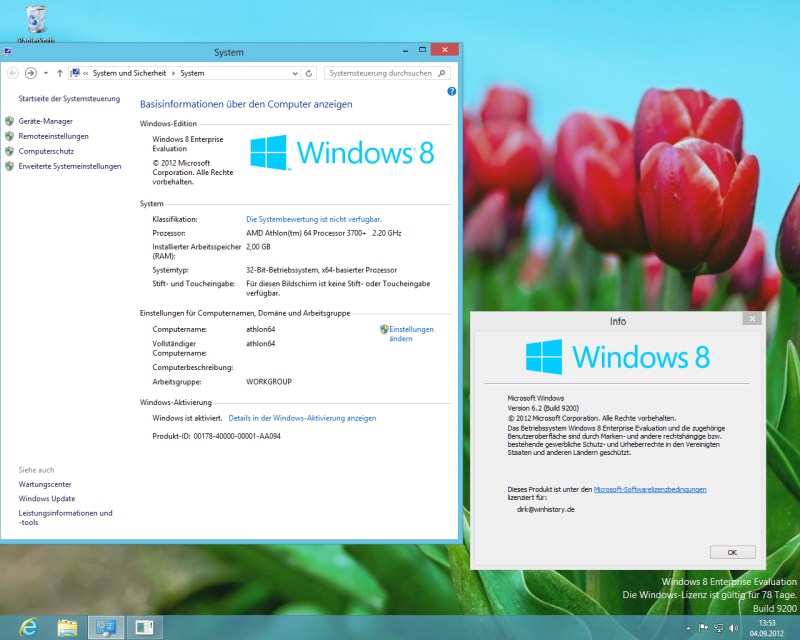
Task: Open the Papierkorb recycle bin desktop icon
Action: (x=36, y=22)
